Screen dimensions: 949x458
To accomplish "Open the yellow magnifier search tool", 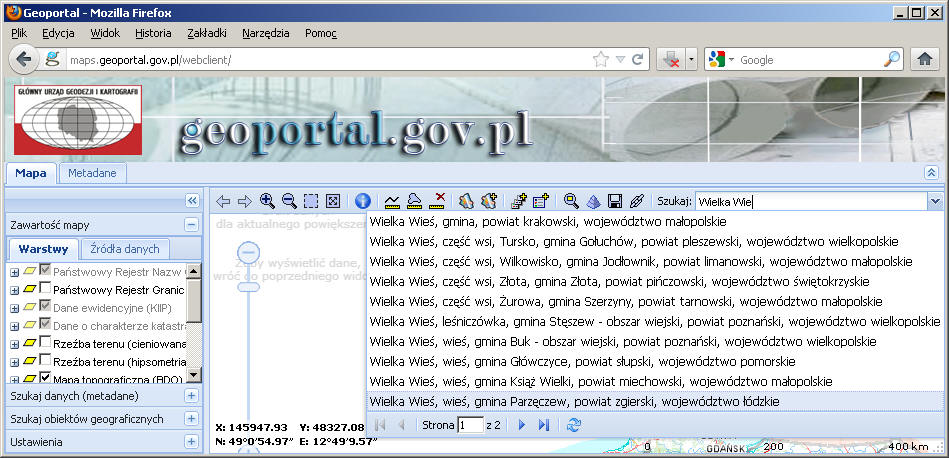I will [x=571, y=201].
